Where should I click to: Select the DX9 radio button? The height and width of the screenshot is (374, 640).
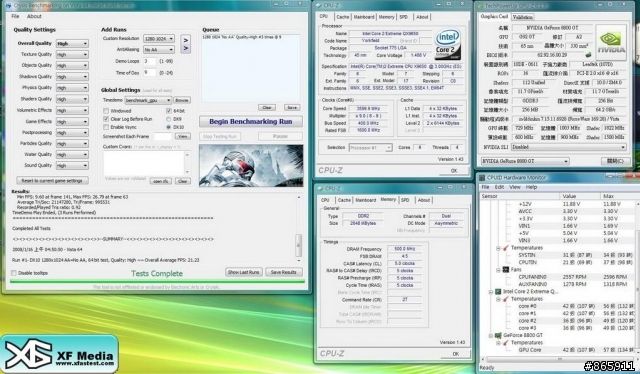coord(169,119)
